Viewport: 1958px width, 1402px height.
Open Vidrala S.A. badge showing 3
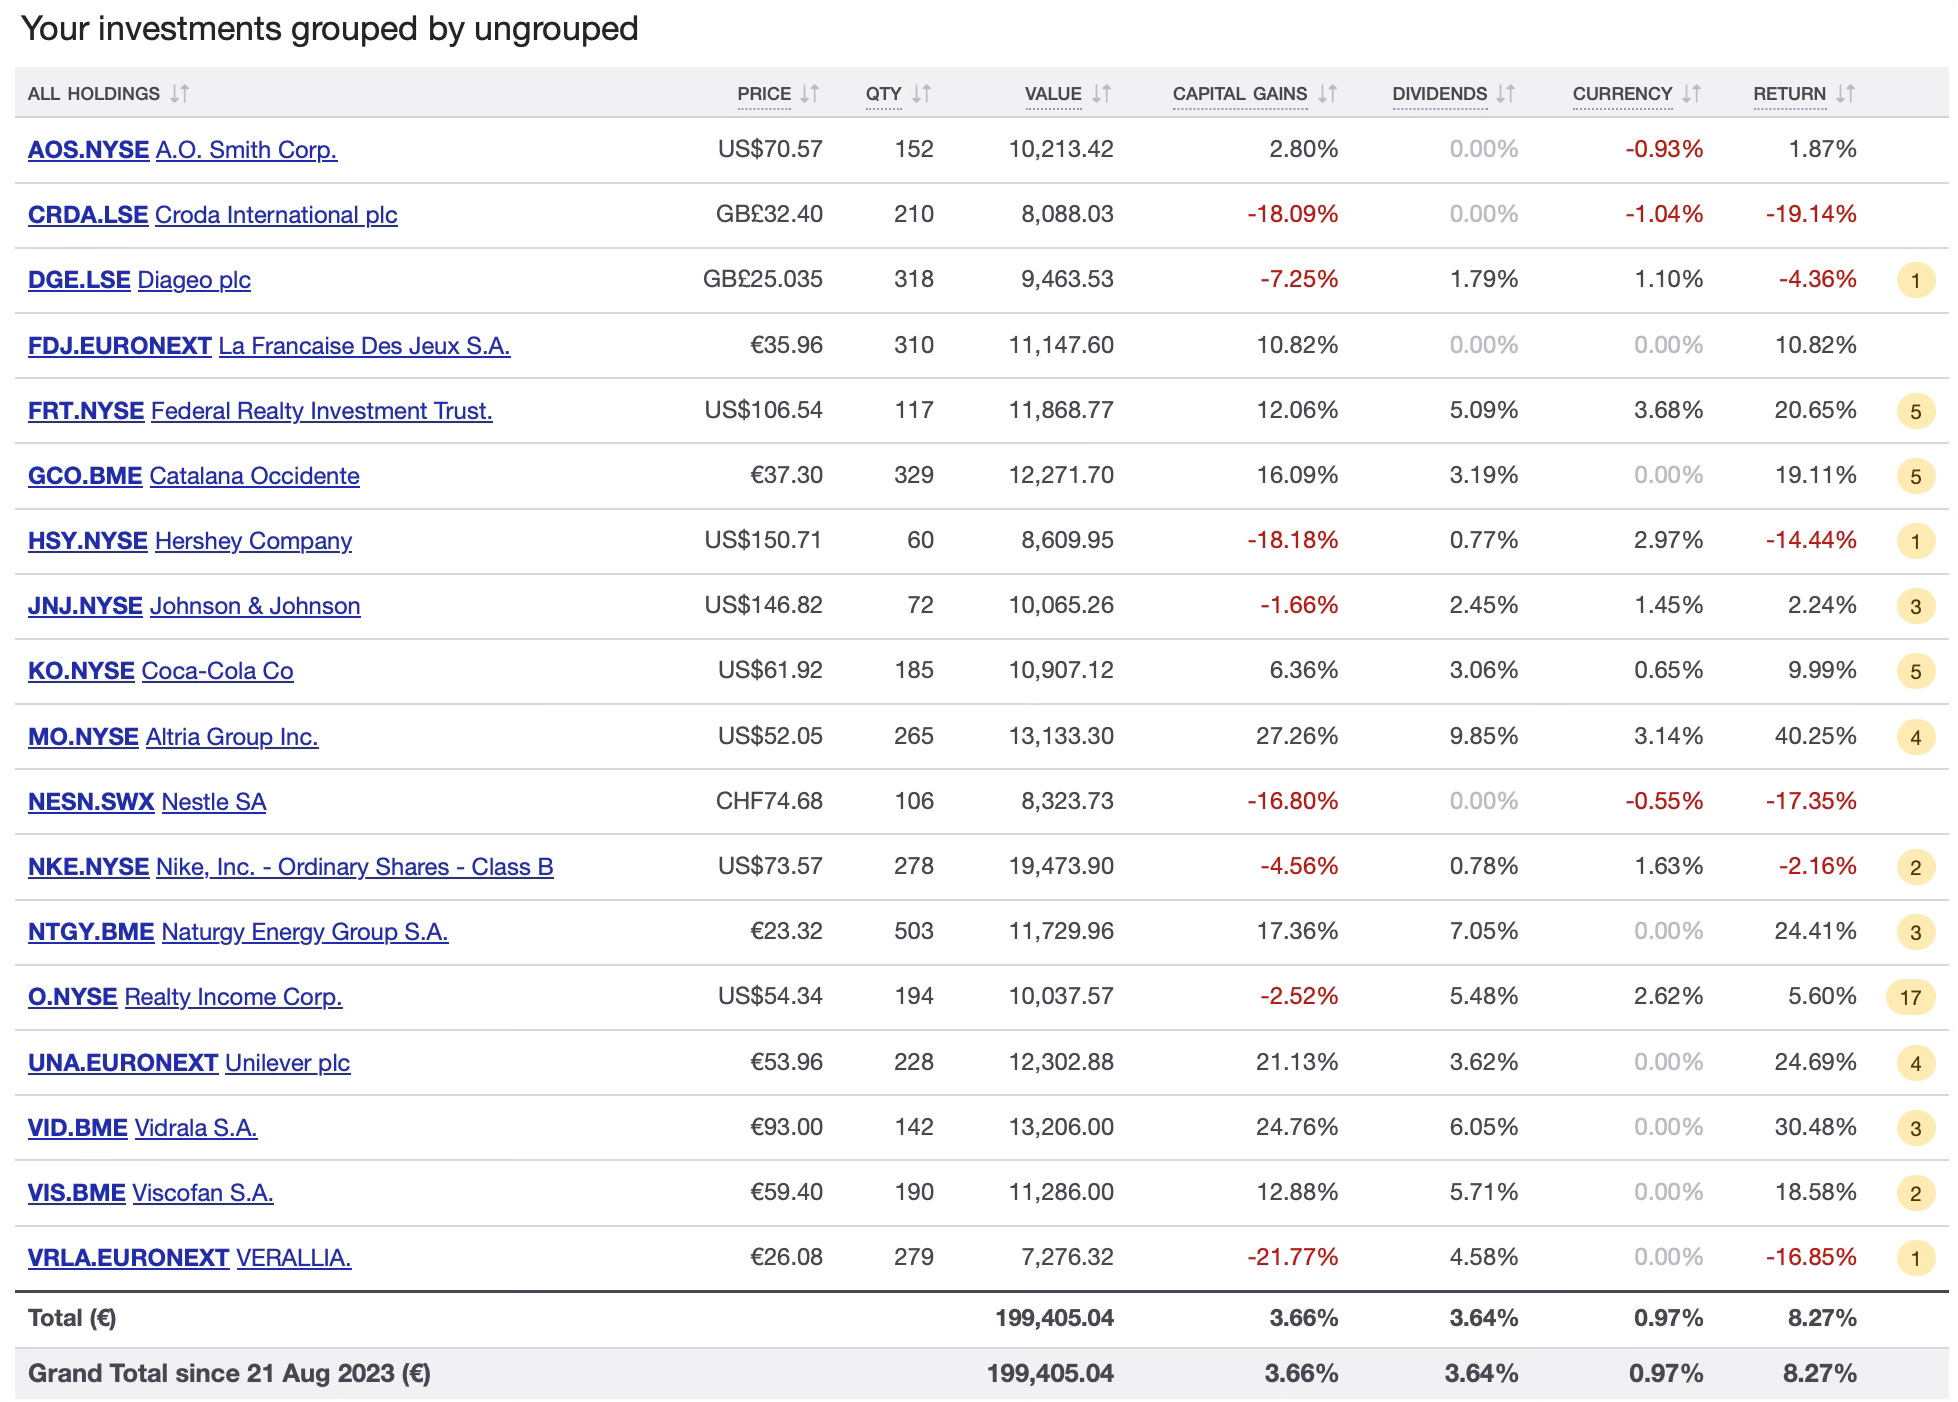click(x=1915, y=1128)
